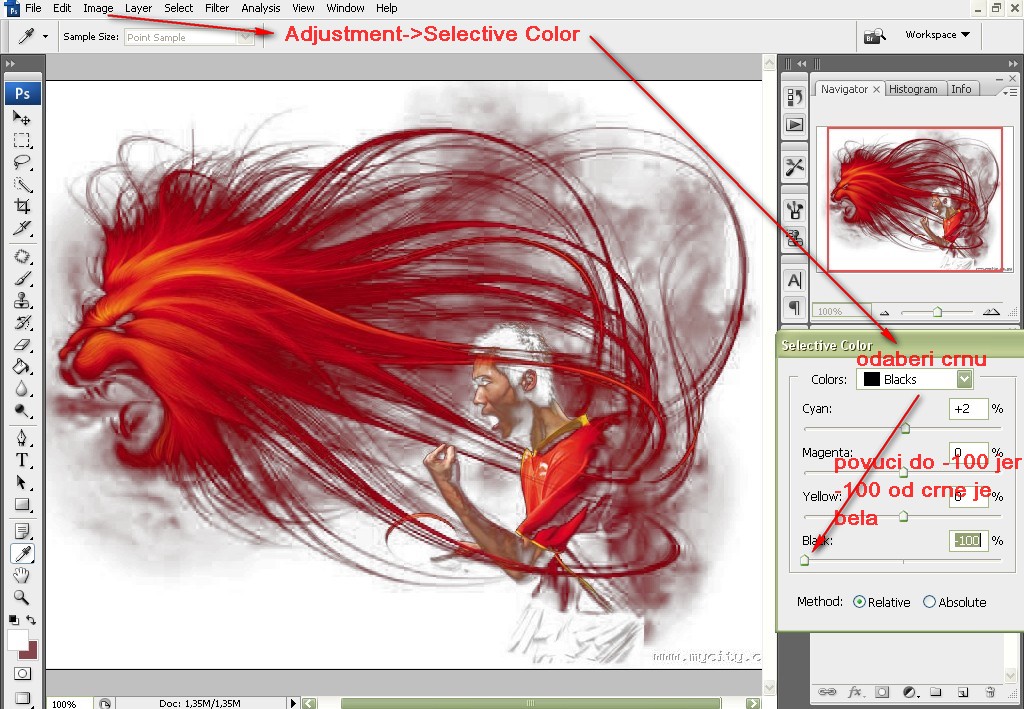This screenshot has width=1024, height=709.
Task: Select the Eyedropper tool in toolbox
Action: click(22, 554)
